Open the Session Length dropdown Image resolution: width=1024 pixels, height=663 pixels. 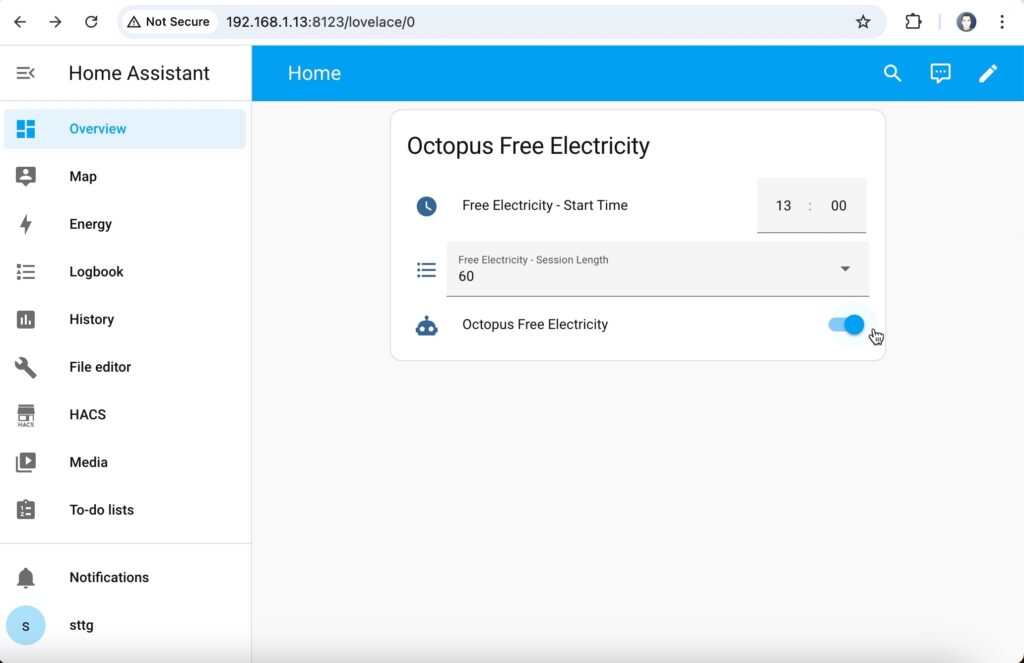click(657, 269)
